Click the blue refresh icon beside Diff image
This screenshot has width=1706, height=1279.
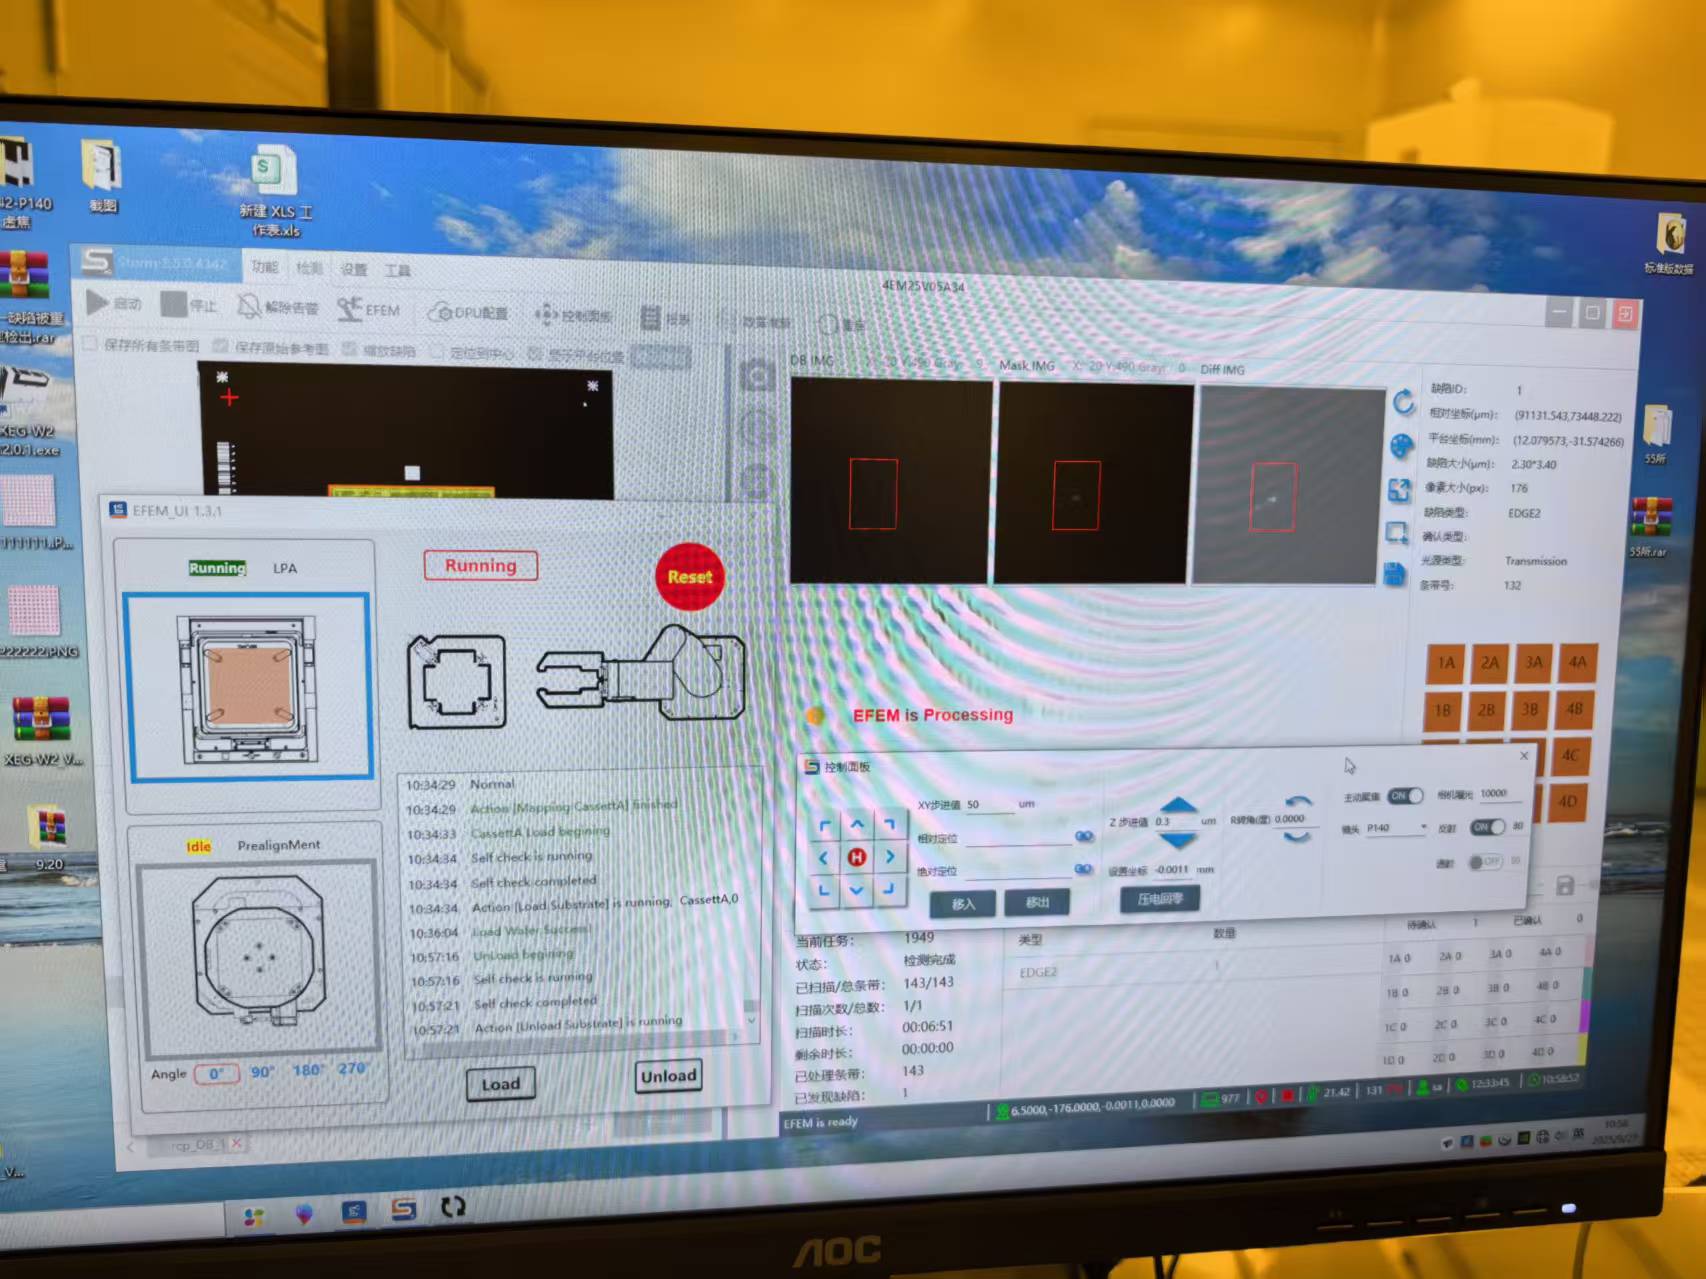click(x=1403, y=402)
